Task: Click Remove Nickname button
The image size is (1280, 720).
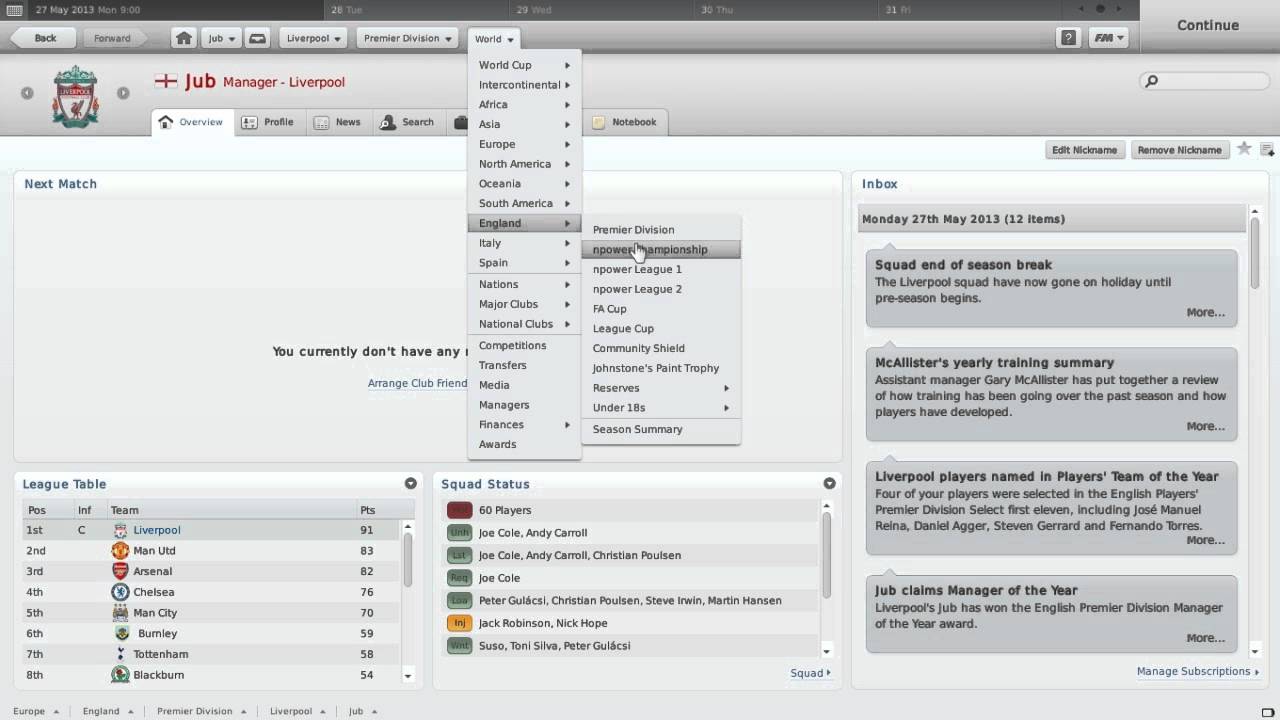Action: [x=1179, y=150]
